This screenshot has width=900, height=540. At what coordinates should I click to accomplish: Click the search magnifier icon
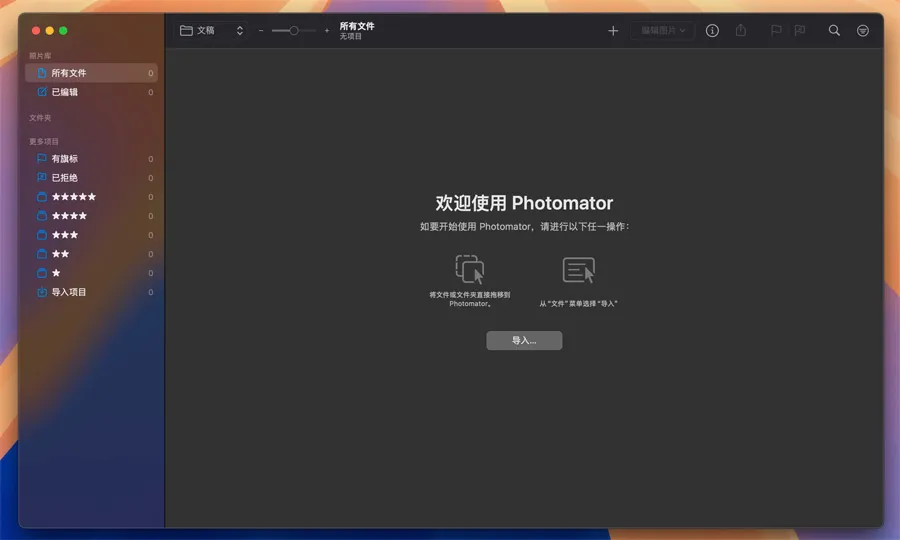834,31
